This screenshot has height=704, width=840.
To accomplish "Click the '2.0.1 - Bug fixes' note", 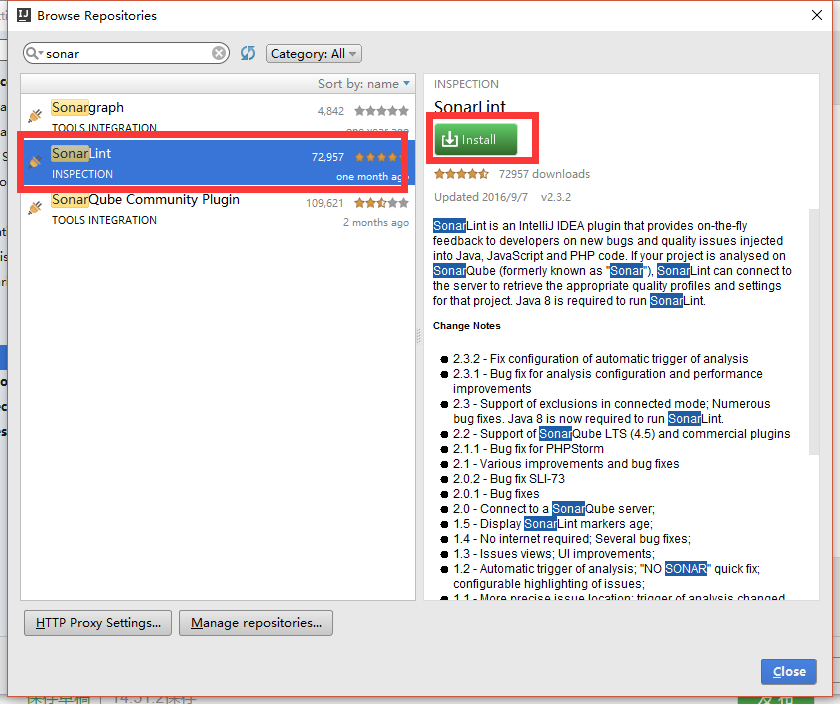I will [x=496, y=493].
